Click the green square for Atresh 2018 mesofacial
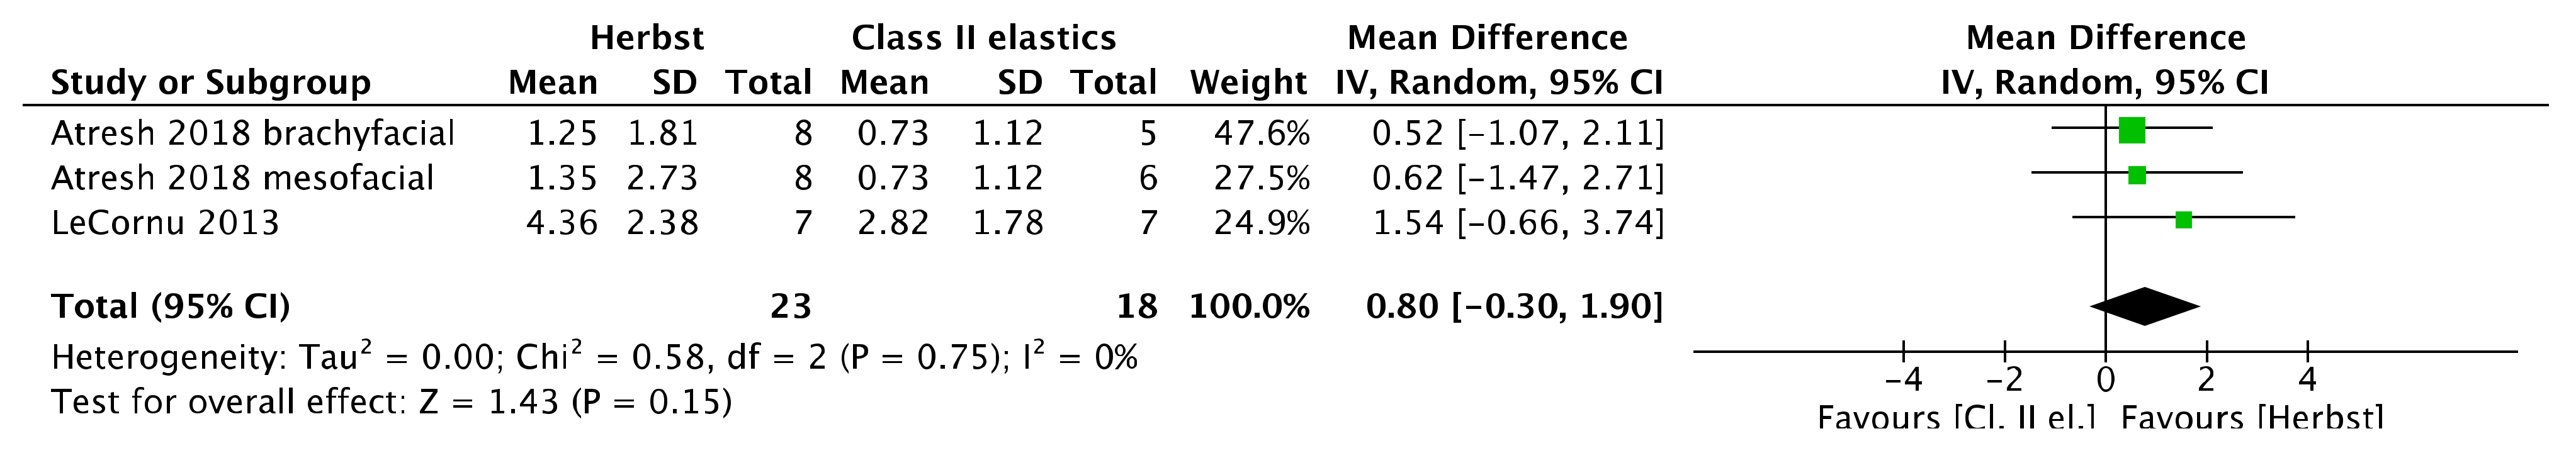The image size is (2576, 453). point(2136,175)
